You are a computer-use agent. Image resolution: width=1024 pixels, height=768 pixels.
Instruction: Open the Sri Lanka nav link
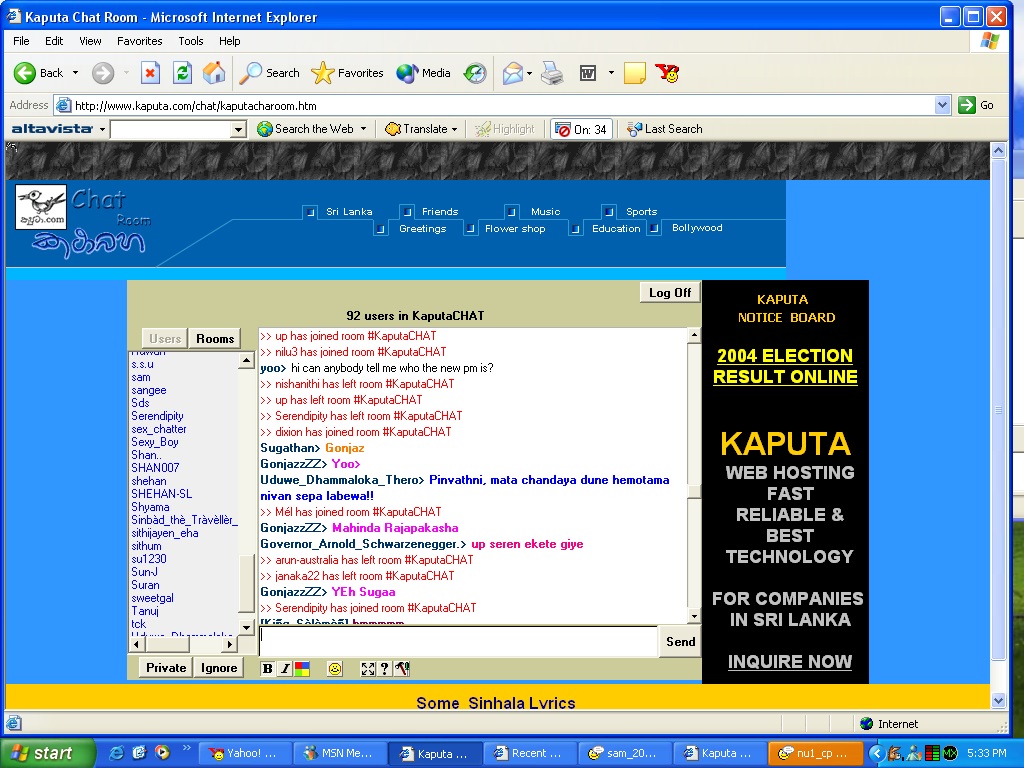(349, 212)
